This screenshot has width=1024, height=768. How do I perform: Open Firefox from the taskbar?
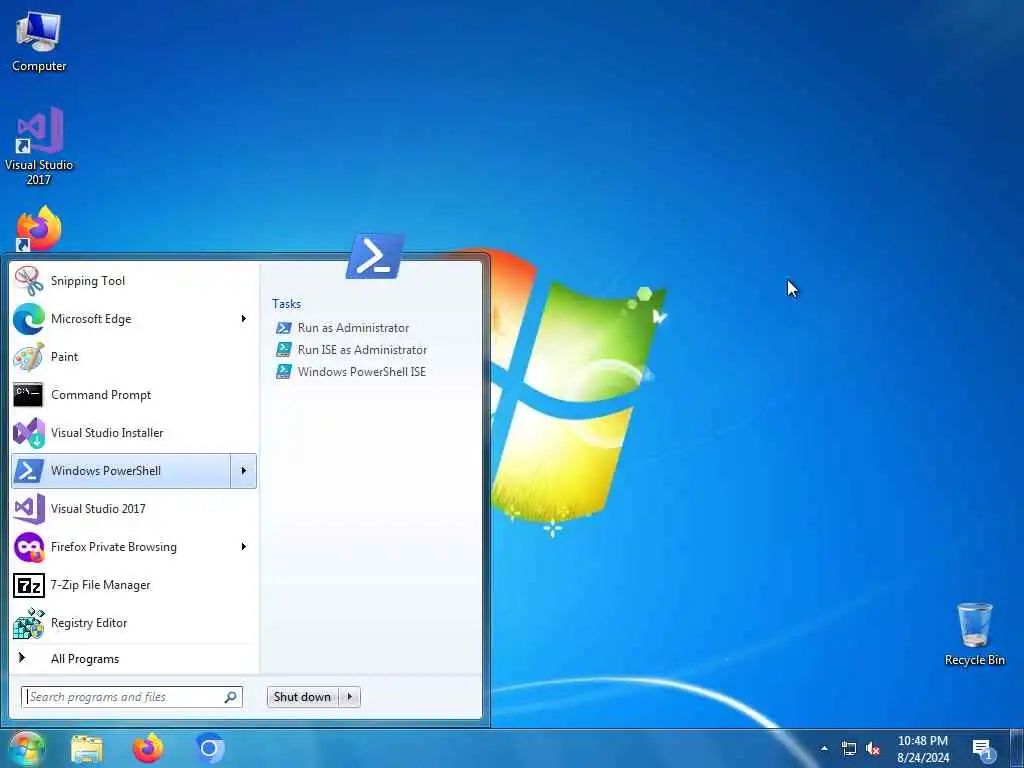(148, 748)
